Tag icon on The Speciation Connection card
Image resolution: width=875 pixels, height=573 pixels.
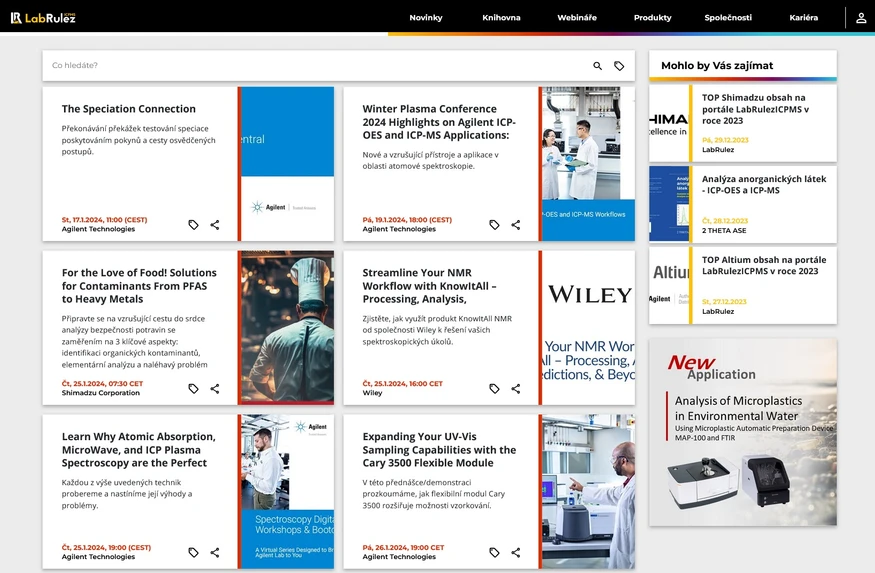[193, 225]
